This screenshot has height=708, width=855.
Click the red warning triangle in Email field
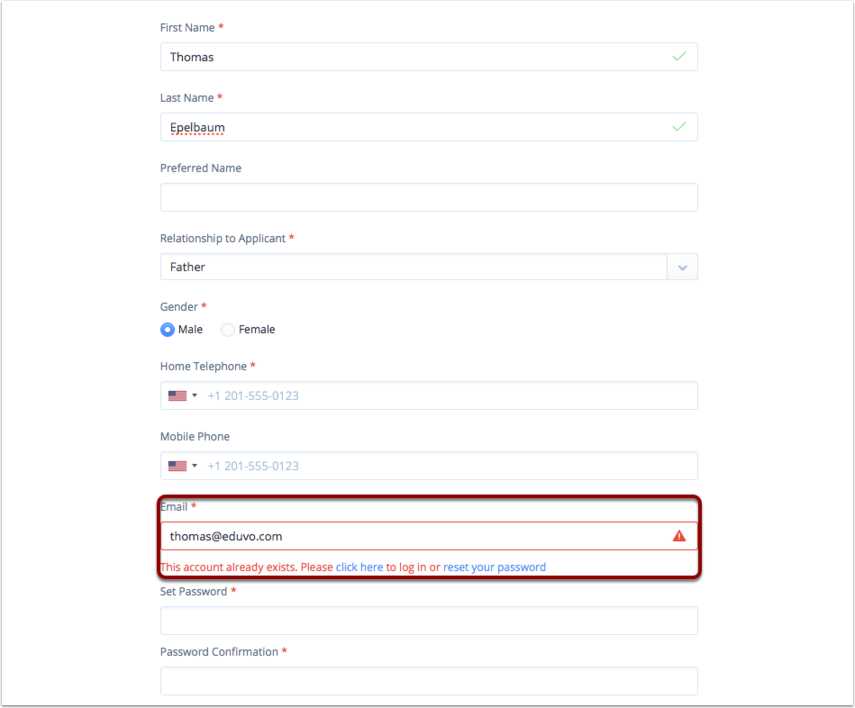pyautogui.click(x=679, y=536)
